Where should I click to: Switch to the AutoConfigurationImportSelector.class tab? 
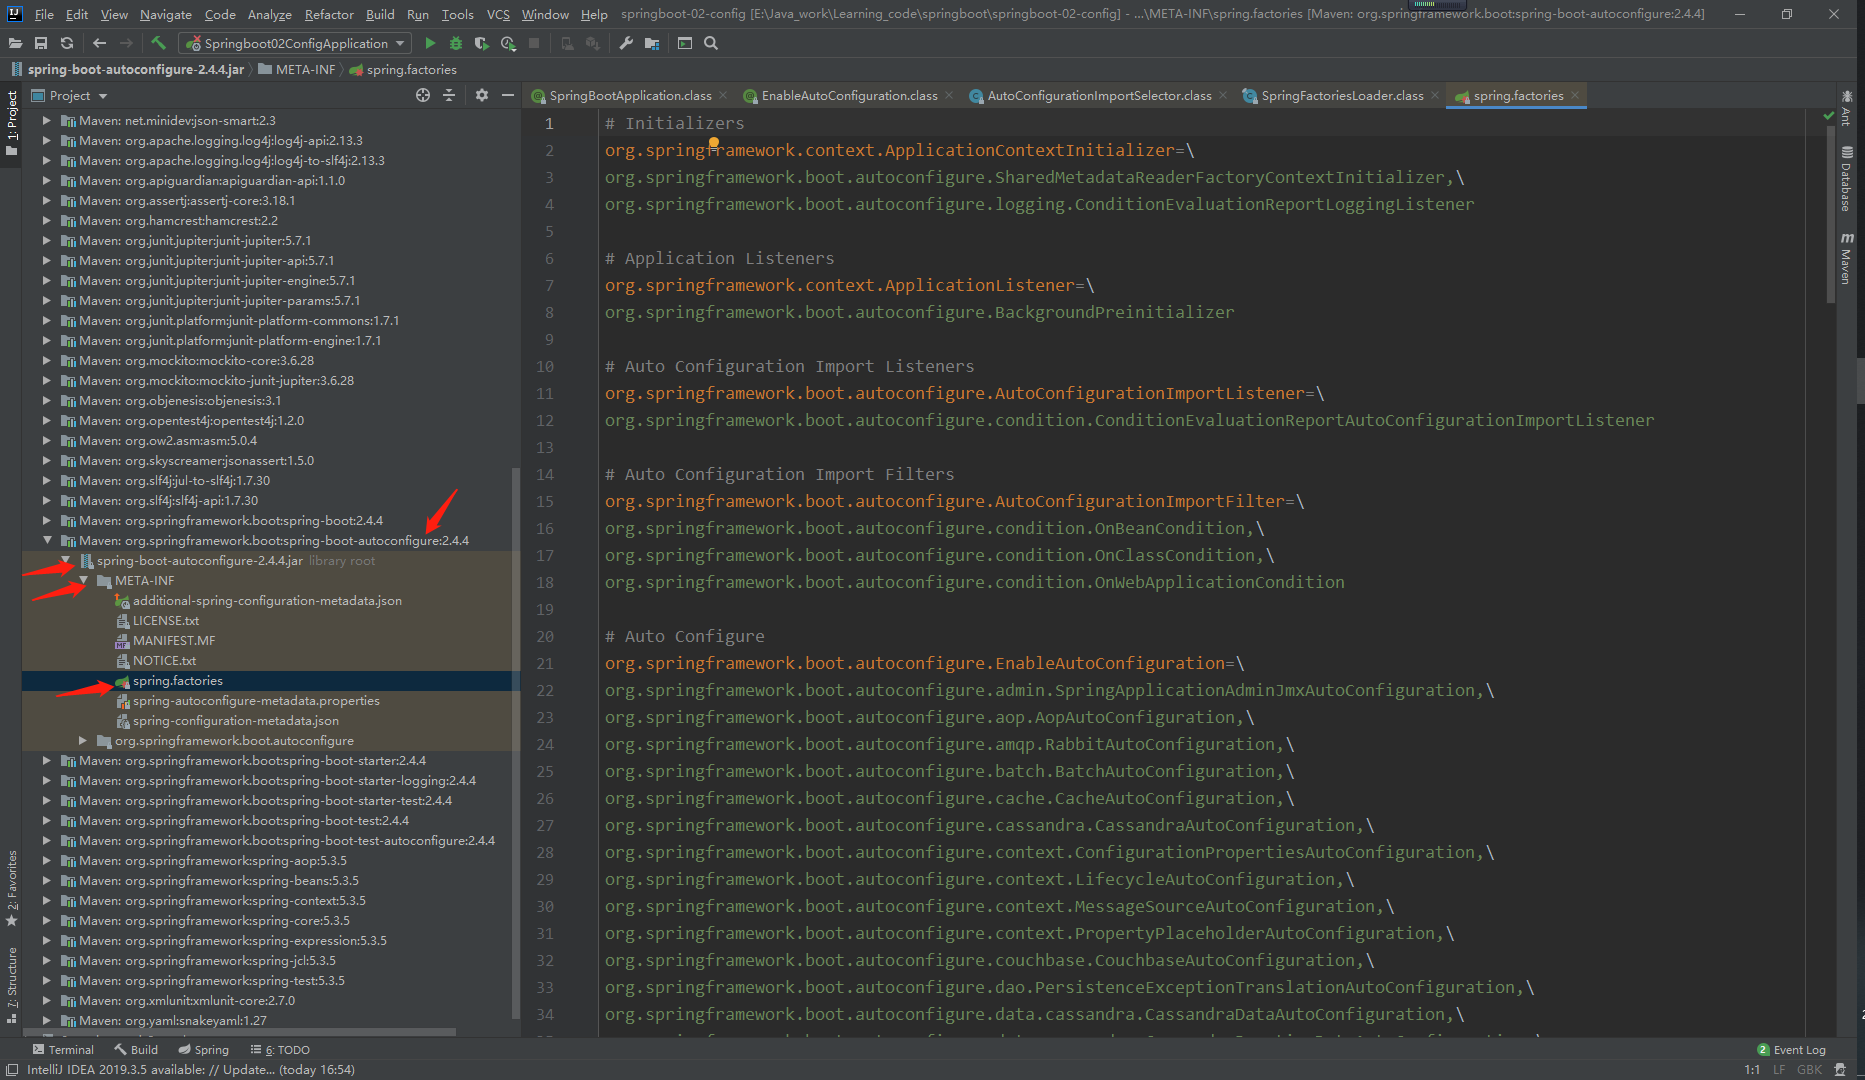click(x=1099, y=95)
